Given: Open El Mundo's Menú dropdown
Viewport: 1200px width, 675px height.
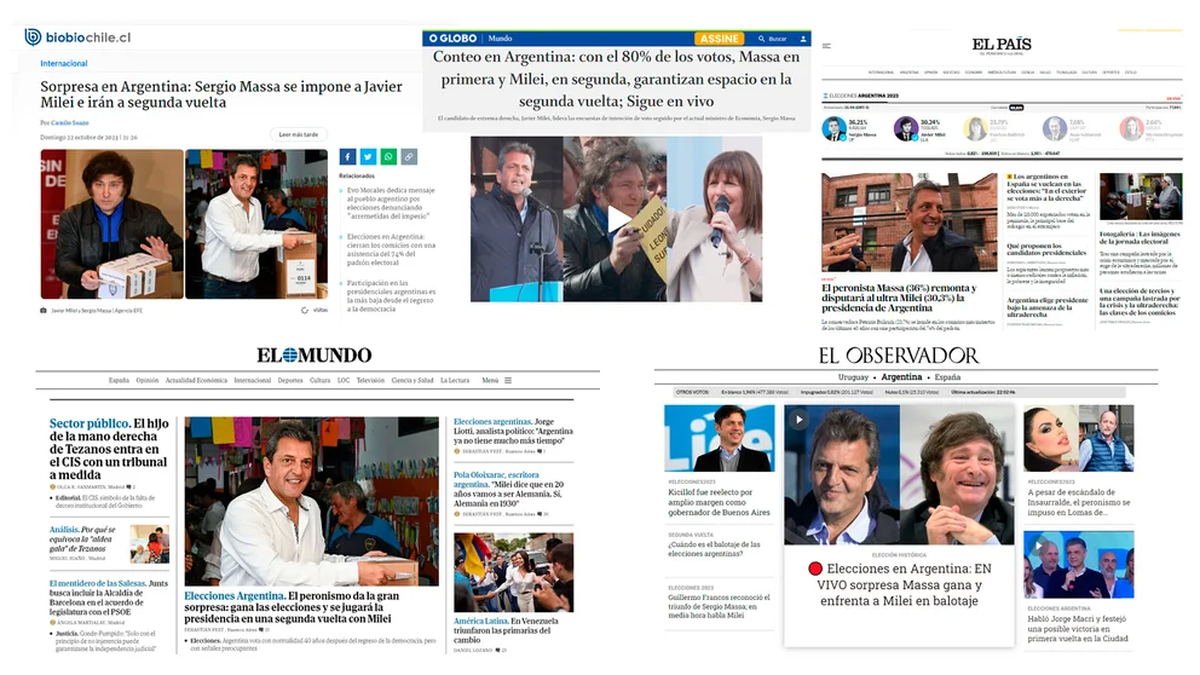Looking at the screenshot, I should [x=492, y=380].
